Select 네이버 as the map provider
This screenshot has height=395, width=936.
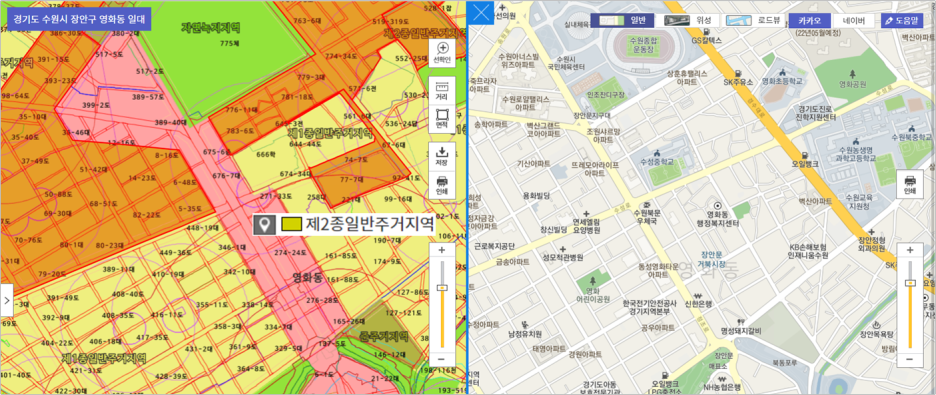pyautogui.click(x=854, y=20)
